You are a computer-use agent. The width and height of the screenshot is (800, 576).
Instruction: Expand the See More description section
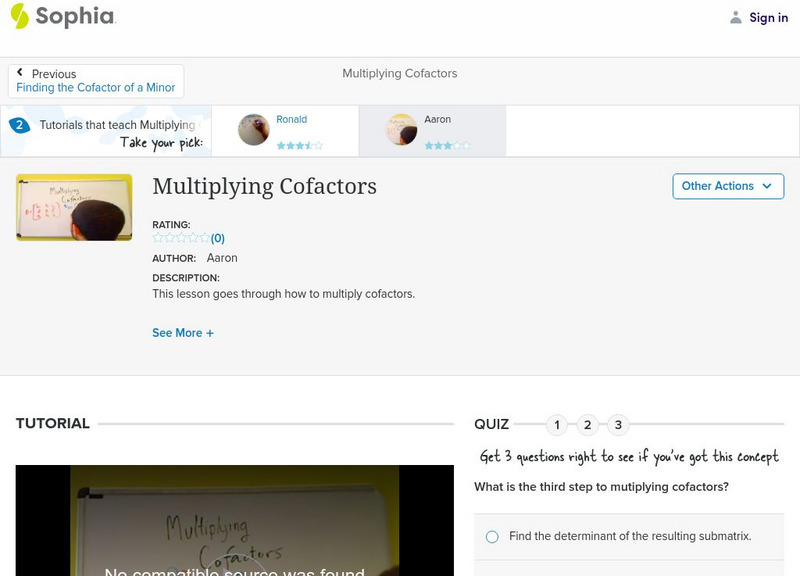(x=184, y=332)
